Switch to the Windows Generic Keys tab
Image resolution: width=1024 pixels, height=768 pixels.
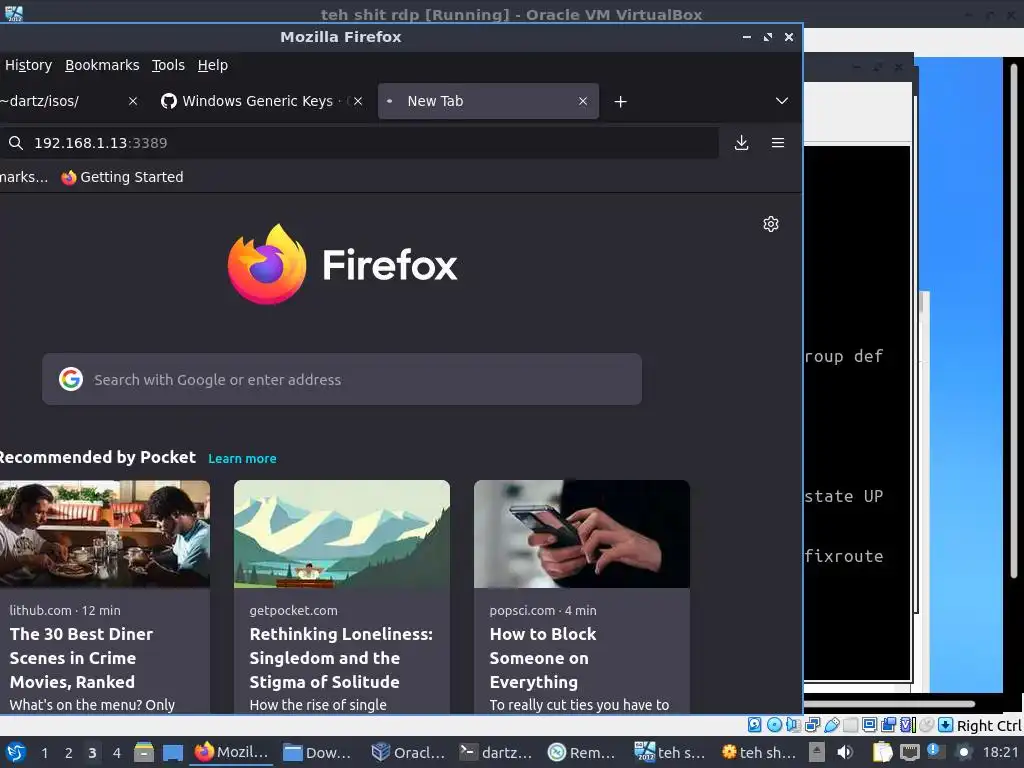(x=261, y=101)
